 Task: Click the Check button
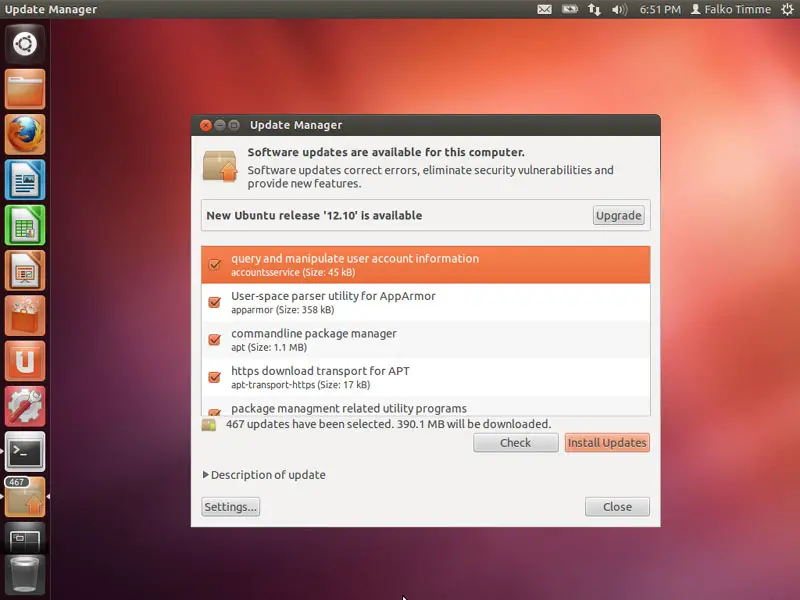tap(515, 443)
